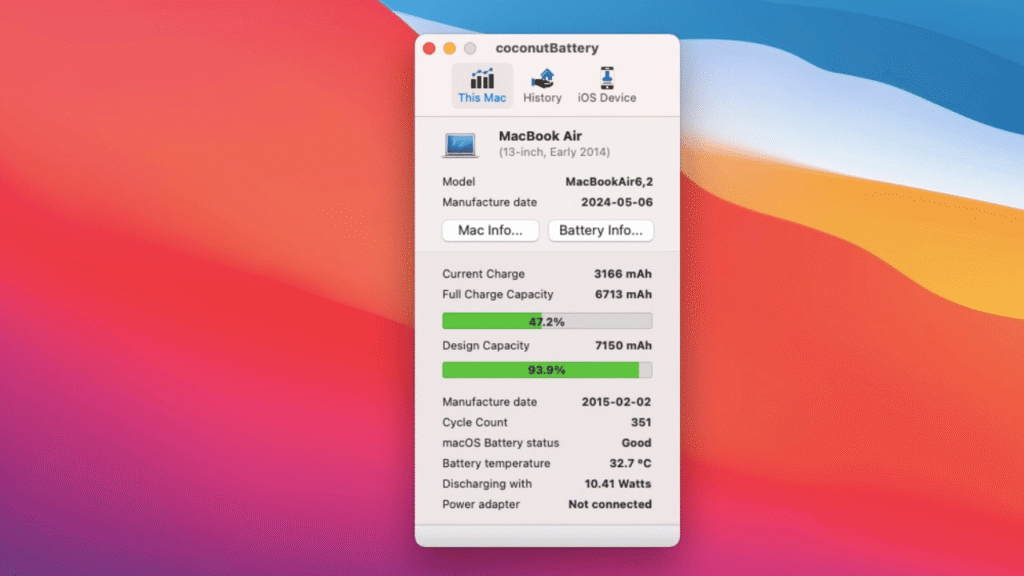Click the 2024-05-06 manufacture date
Screen dimensions: 1024x576
pyautogui.click(x=616, y=202)
